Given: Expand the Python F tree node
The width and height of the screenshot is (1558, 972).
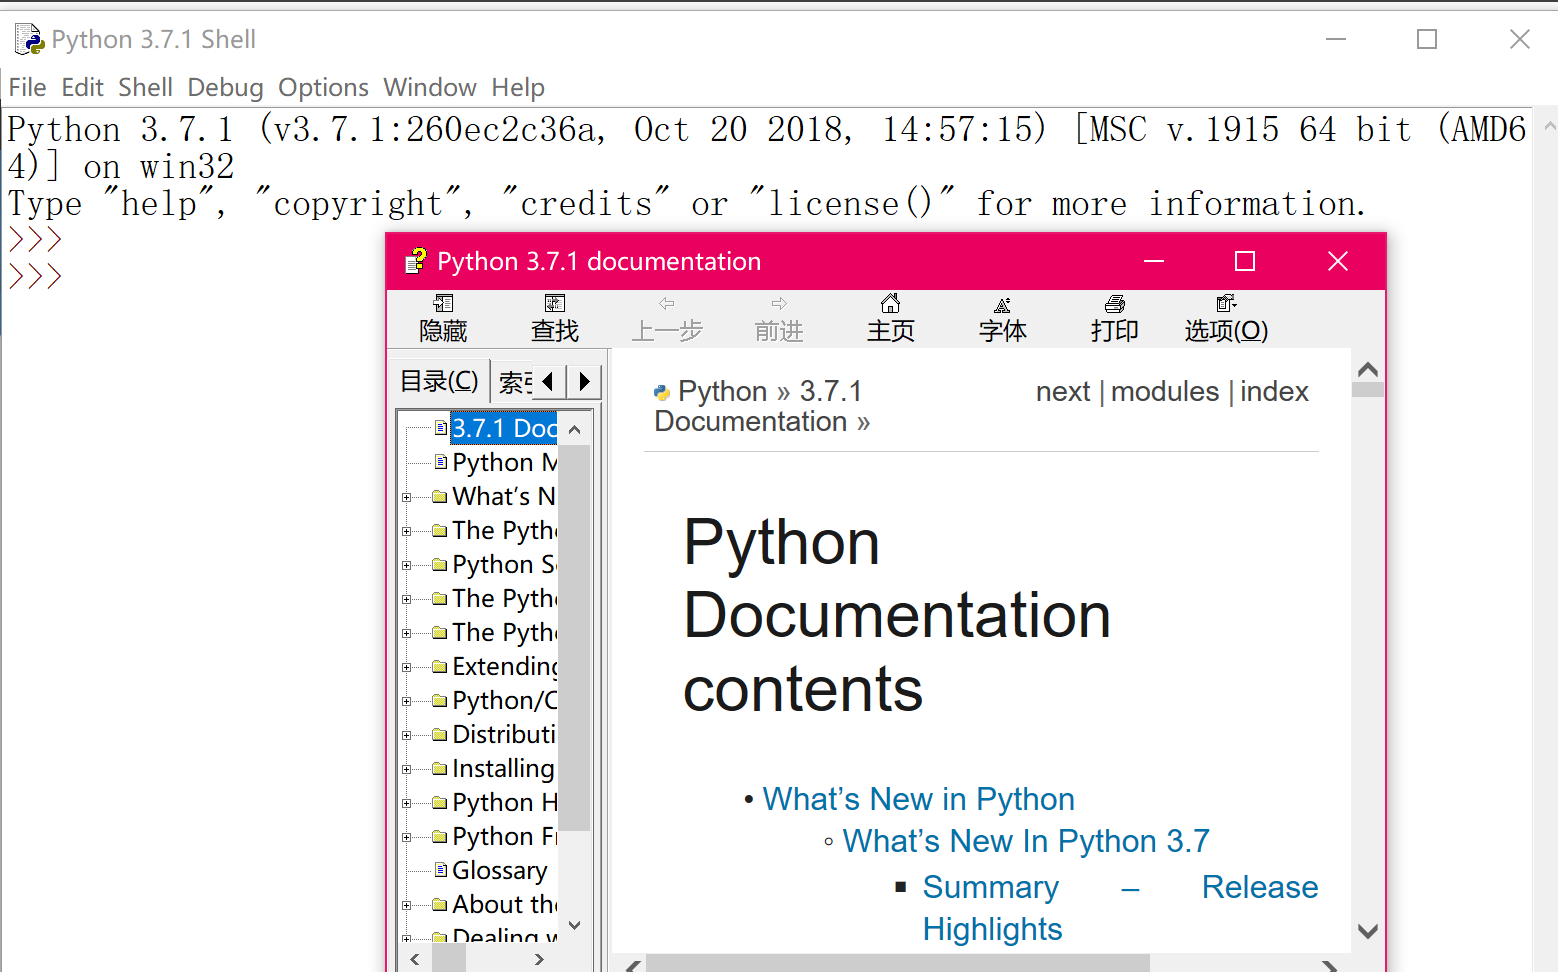Looking at the screenshot, I should coord(407,837).
